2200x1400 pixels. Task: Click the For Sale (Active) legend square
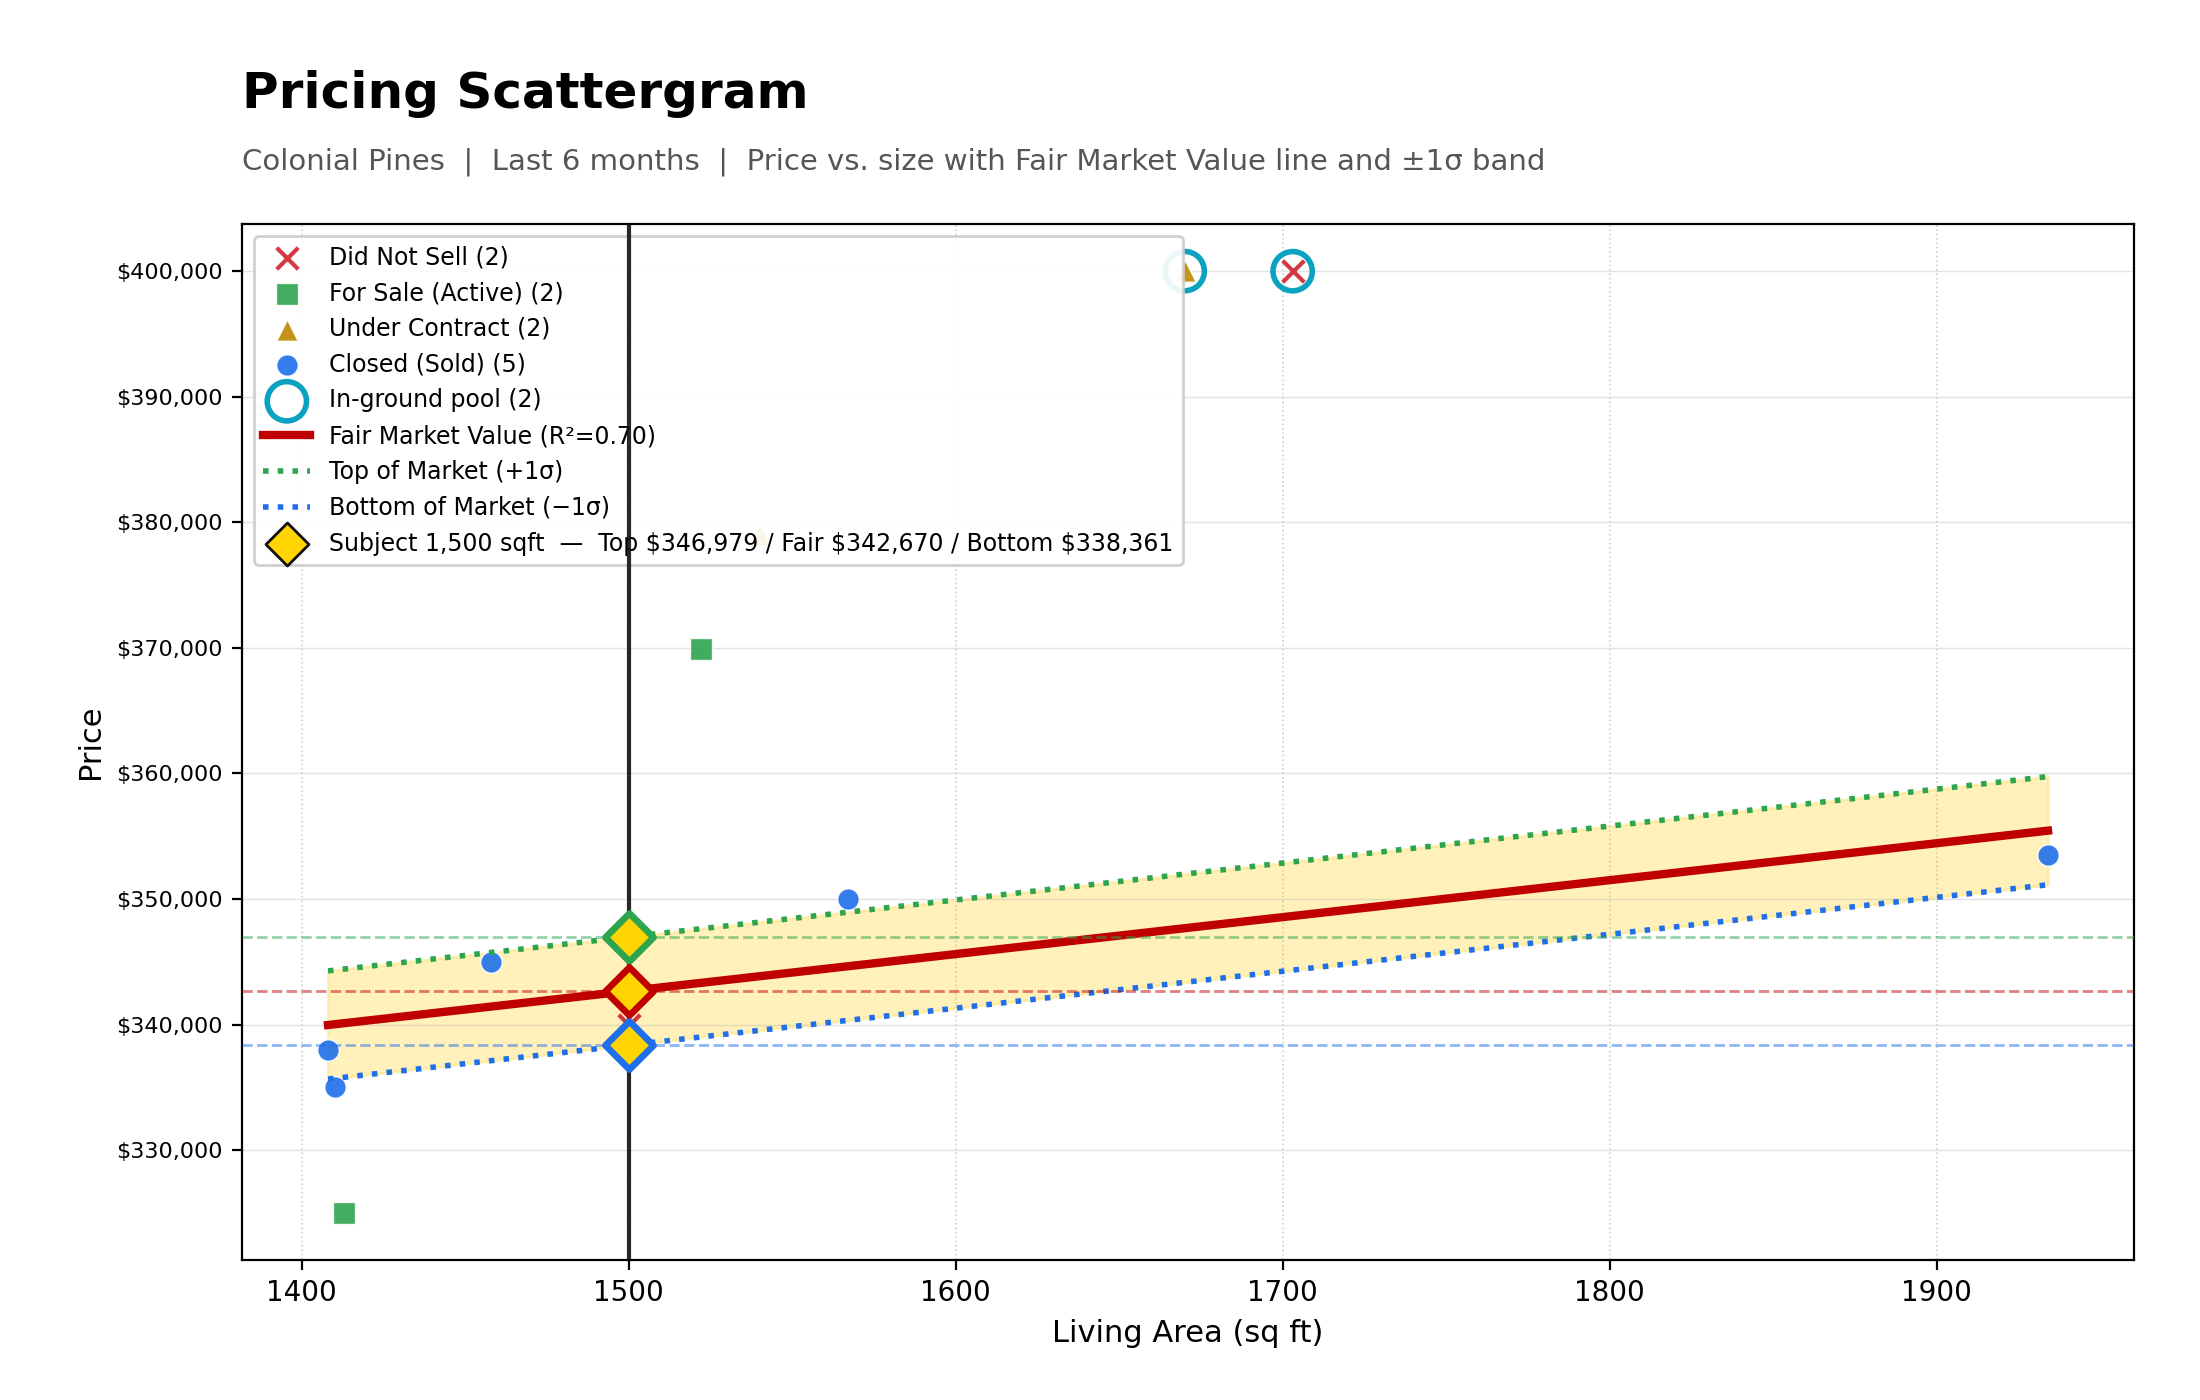click(287, 294)
